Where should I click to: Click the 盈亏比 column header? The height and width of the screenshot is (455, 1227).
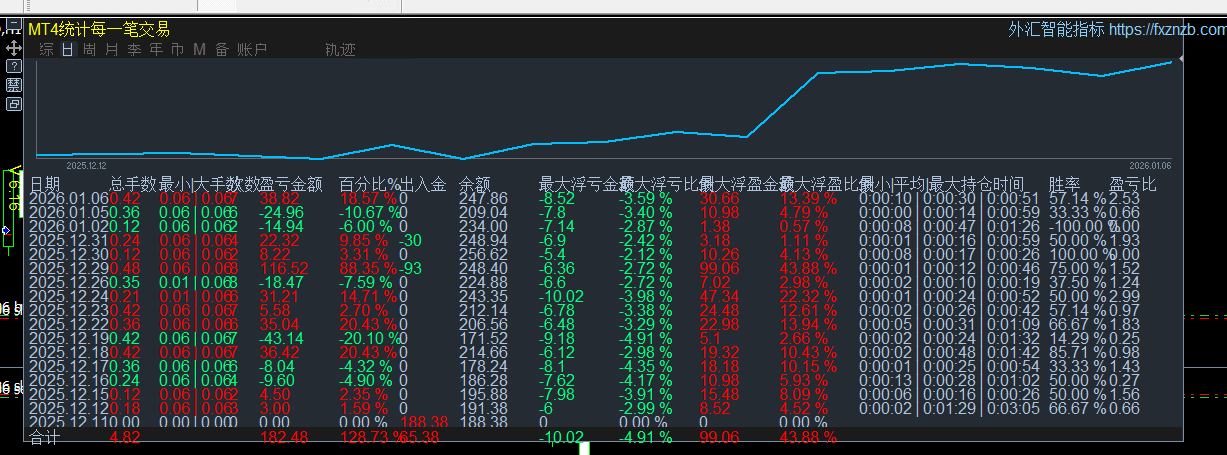pyautogui.click(x=1133, y=184)
